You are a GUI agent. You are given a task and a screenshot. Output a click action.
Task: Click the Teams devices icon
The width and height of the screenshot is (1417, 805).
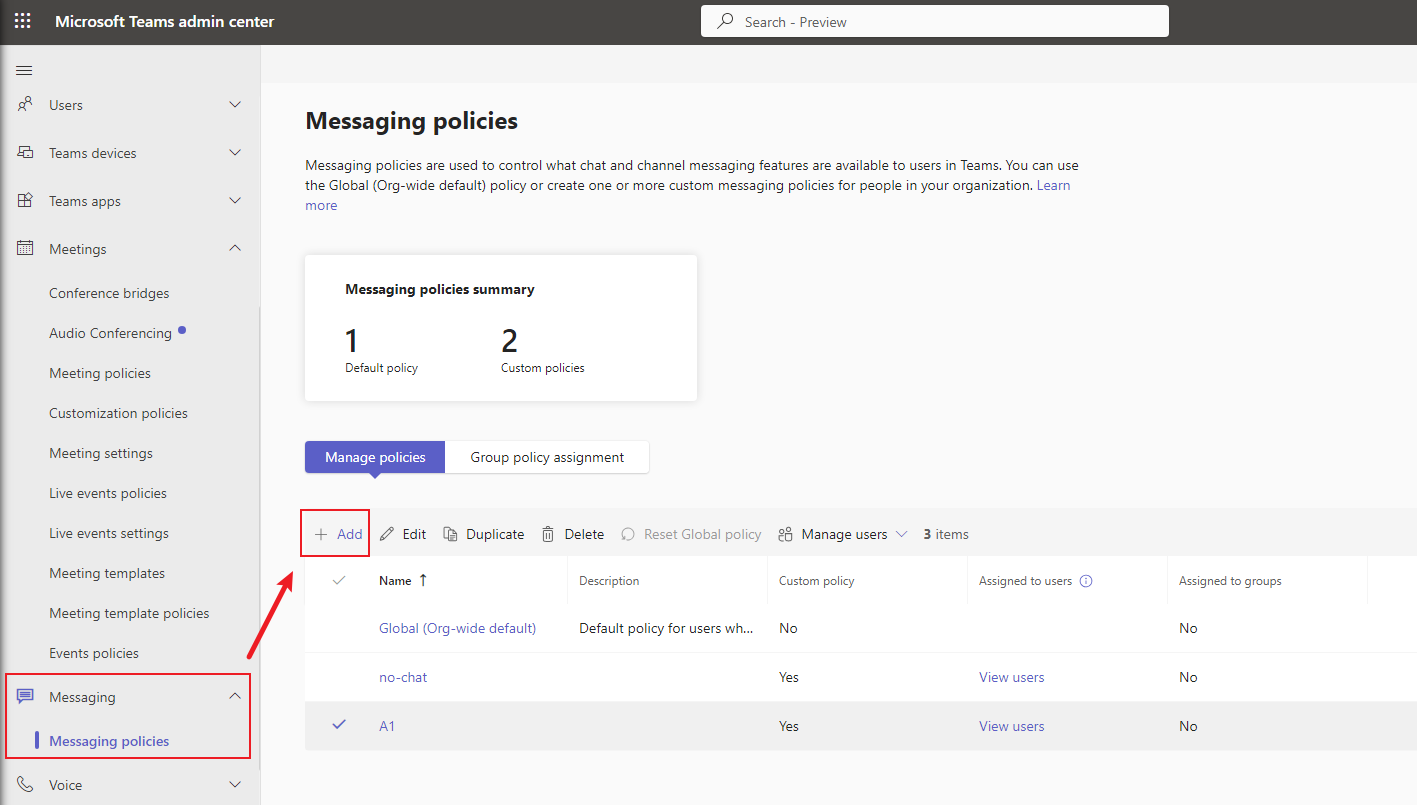pyautogui.click(x=25, y=152)
